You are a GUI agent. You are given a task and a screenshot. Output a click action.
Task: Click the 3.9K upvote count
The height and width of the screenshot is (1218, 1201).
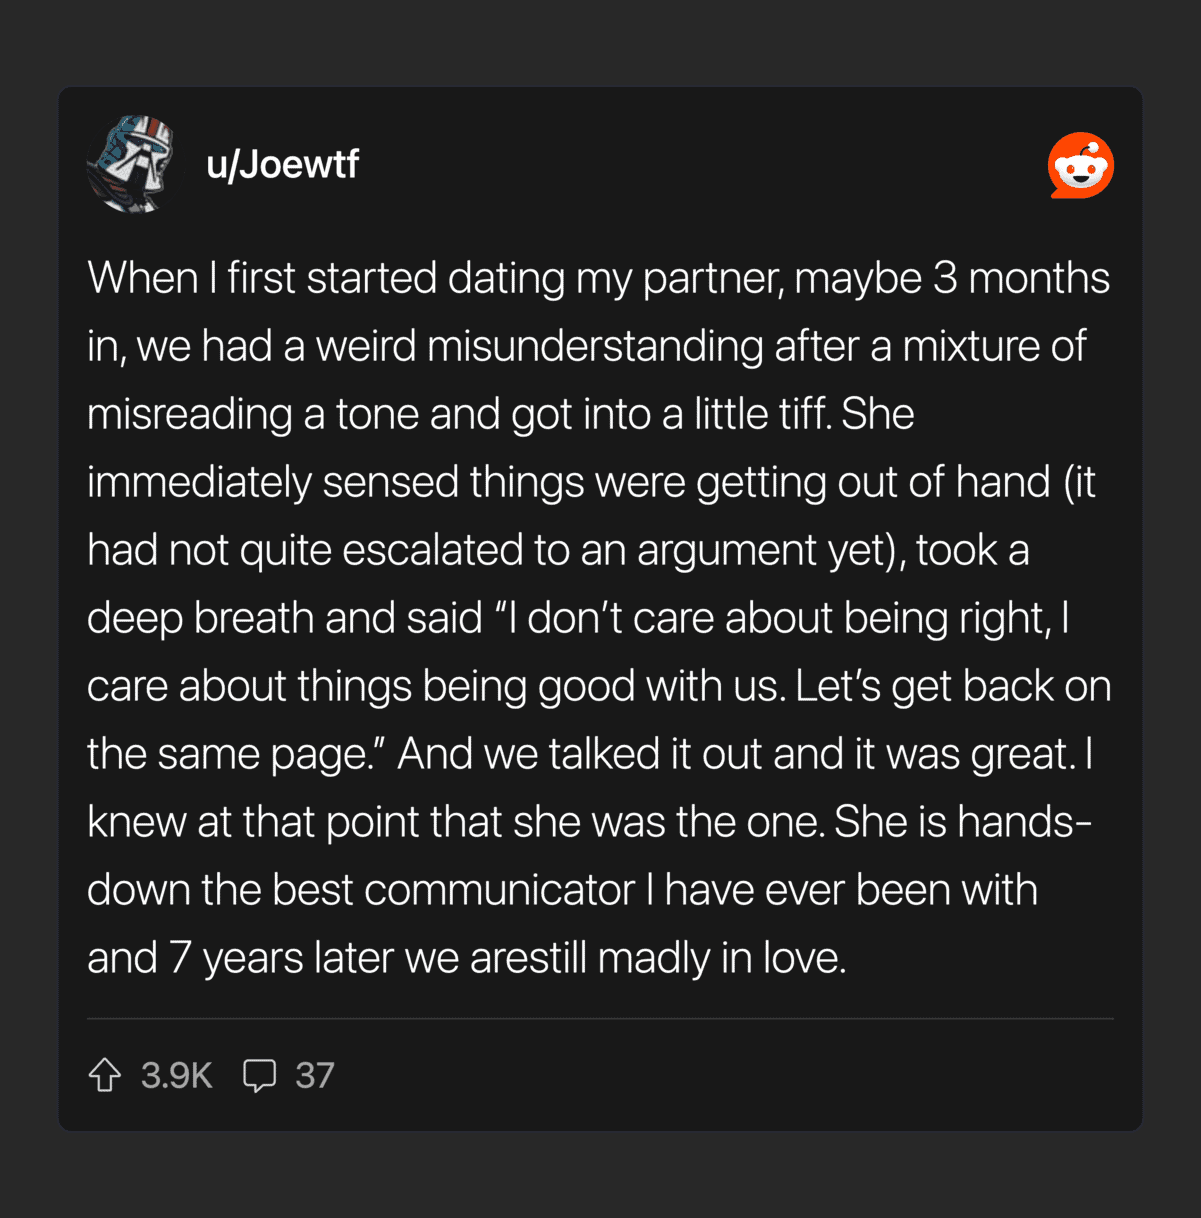176,1075
